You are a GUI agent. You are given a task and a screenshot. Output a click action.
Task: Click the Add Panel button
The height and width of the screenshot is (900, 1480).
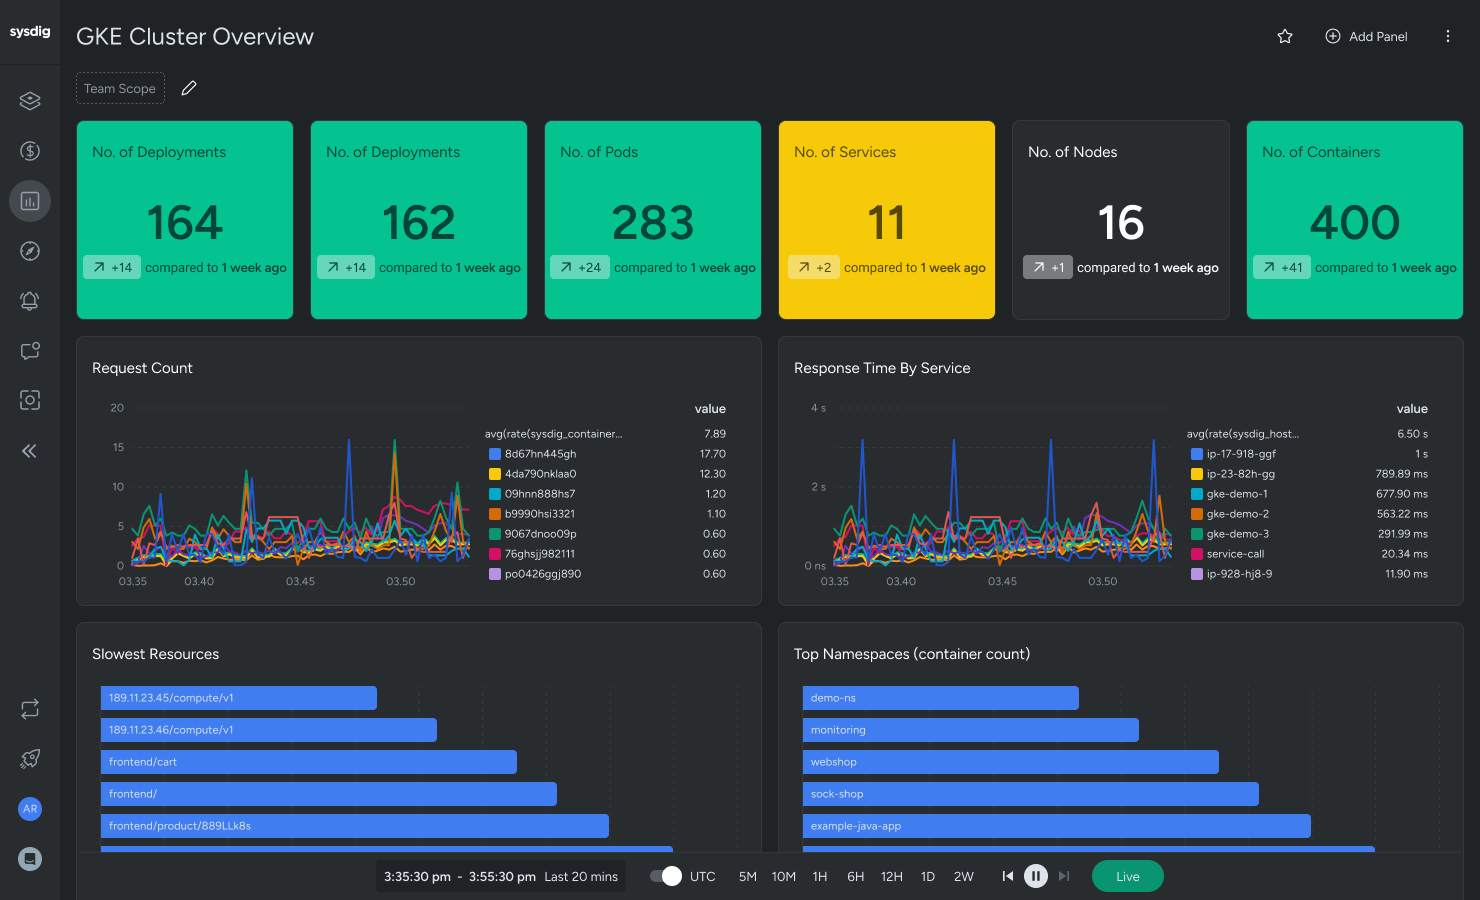pos(1366,36)
